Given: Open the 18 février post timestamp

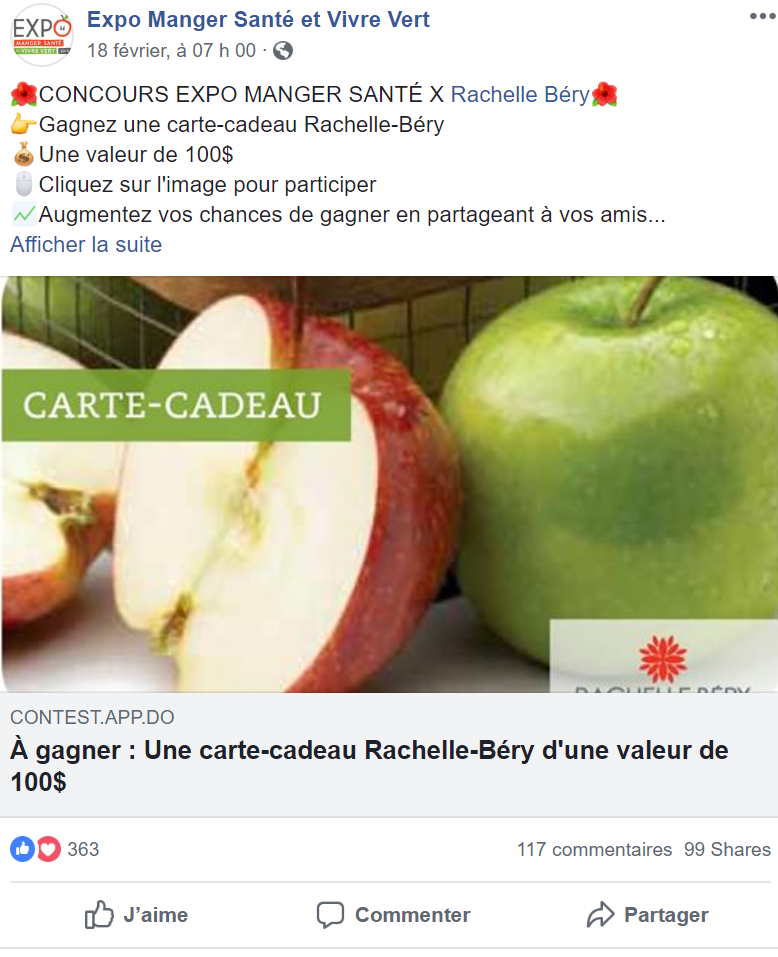Looking at the screenshot, I should pos(171,51).
